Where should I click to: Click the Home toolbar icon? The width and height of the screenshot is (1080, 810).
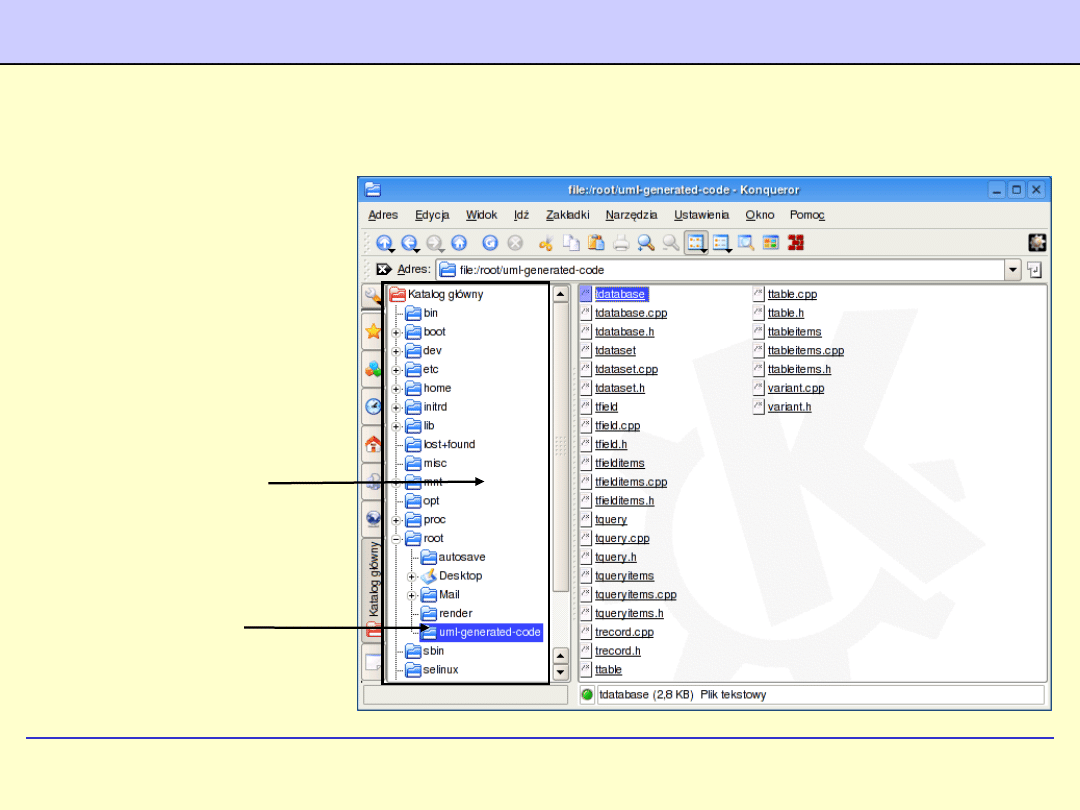click(x=459, y=242)
